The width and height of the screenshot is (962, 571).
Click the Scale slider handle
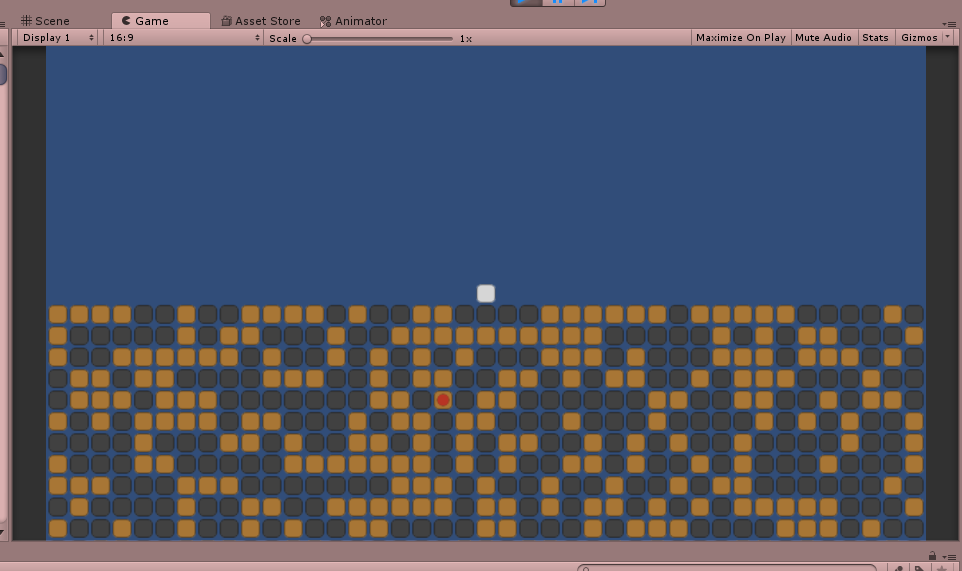307,39
